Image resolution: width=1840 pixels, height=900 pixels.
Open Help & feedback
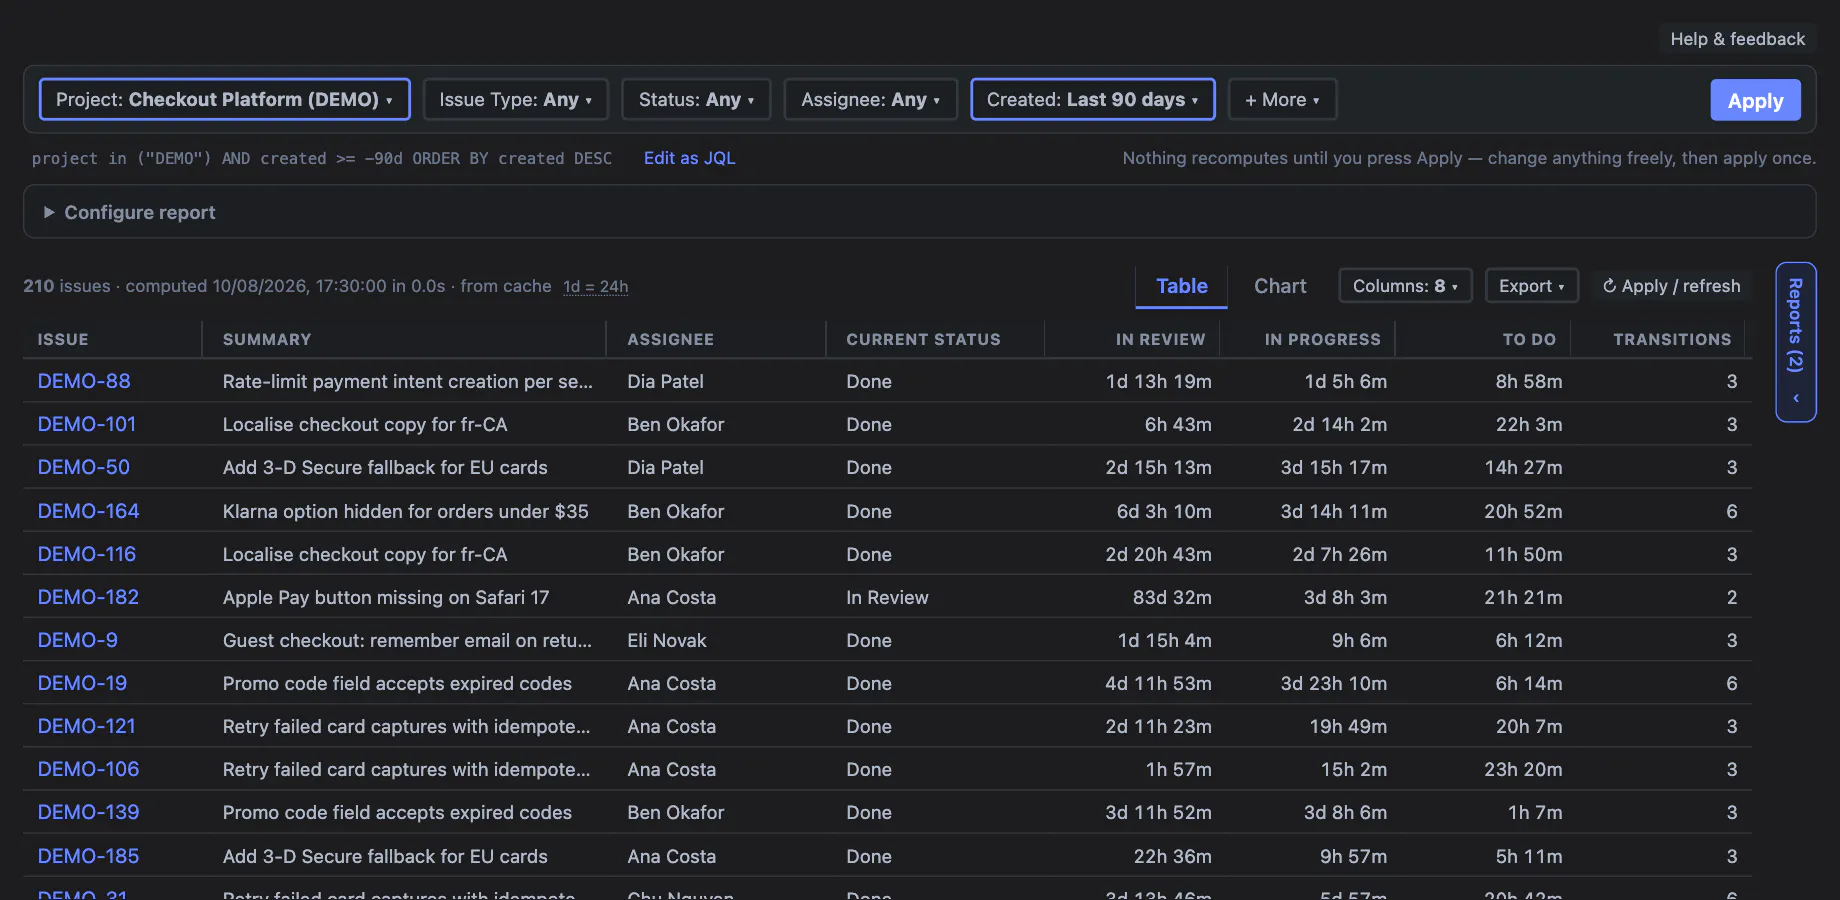(x=1737, y=39)
